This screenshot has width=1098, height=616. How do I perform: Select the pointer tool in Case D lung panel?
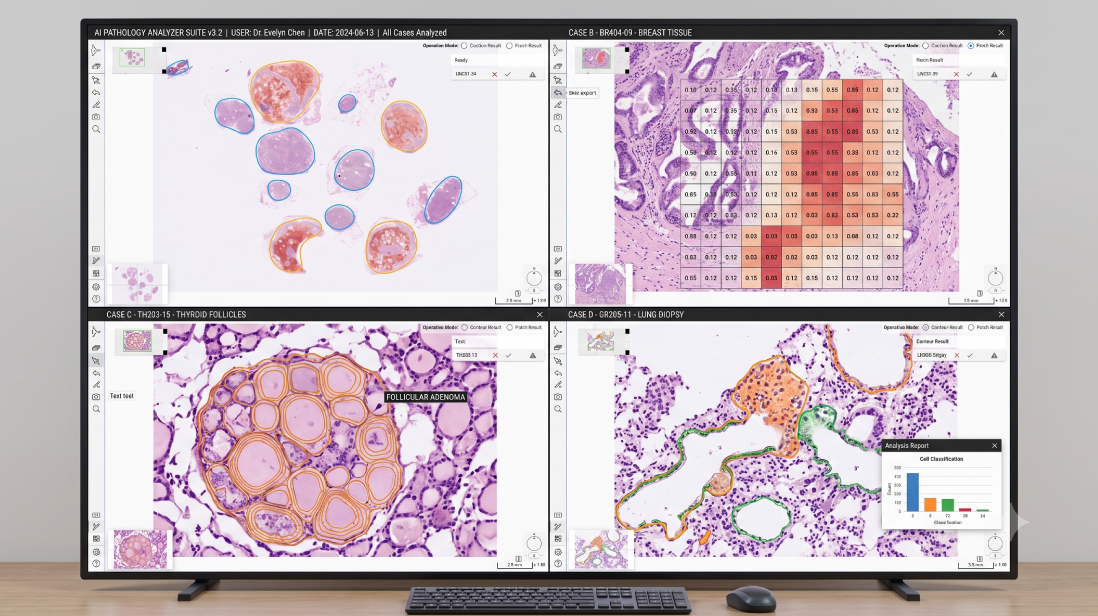pyautogui.click(x=558, y=332)
